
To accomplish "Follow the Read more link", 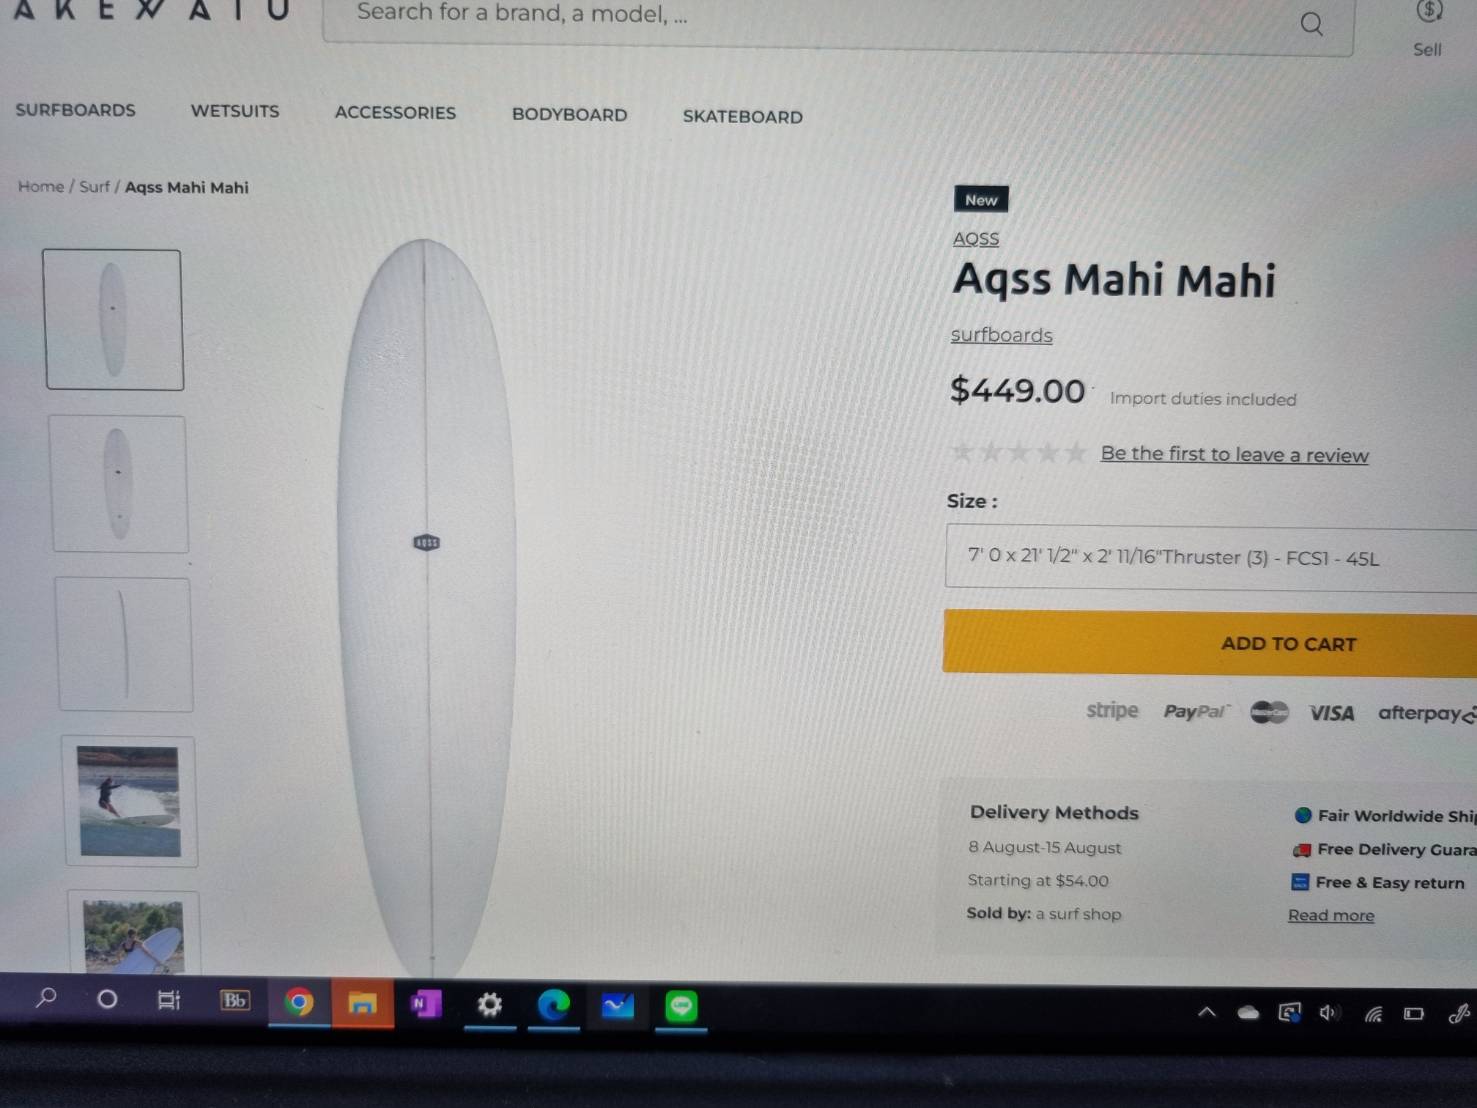I will point(1331,915).
